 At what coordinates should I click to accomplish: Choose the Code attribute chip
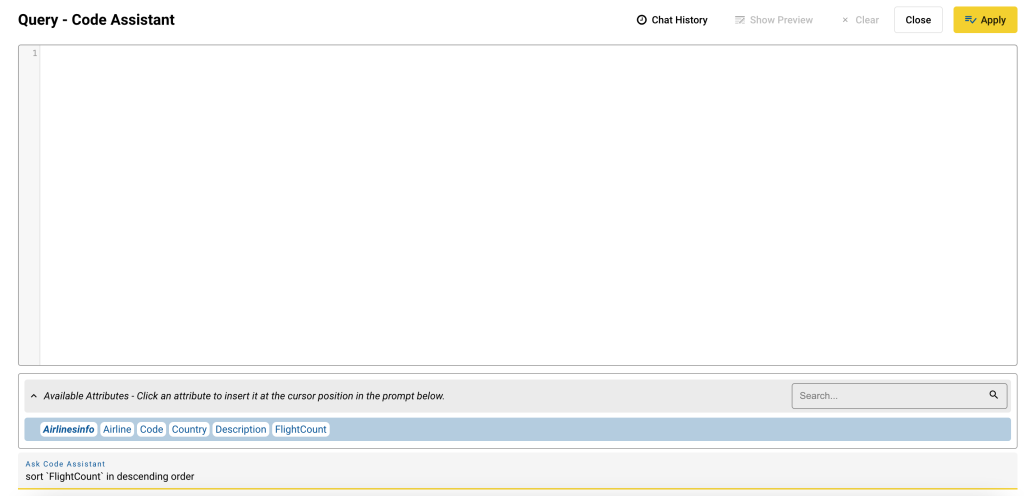point(151,429)
